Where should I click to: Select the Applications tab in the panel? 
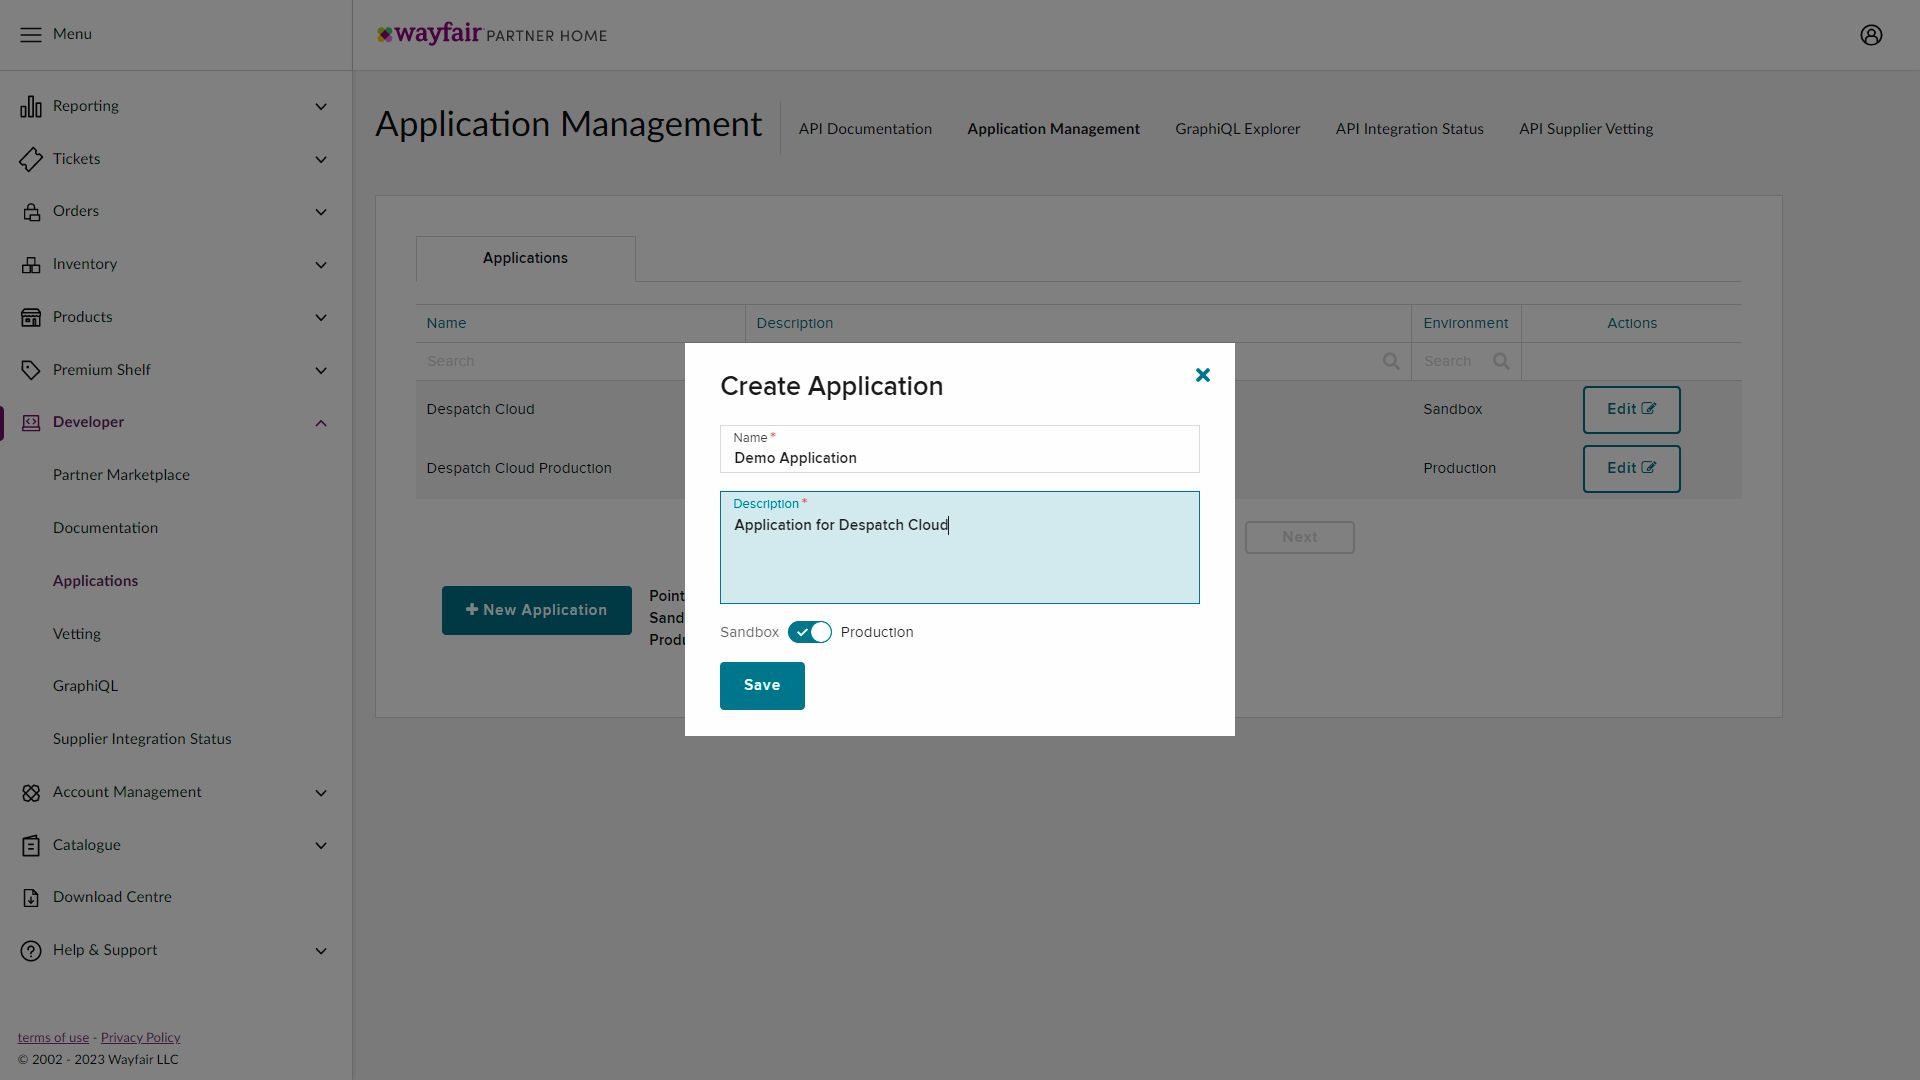coord(525,258)
